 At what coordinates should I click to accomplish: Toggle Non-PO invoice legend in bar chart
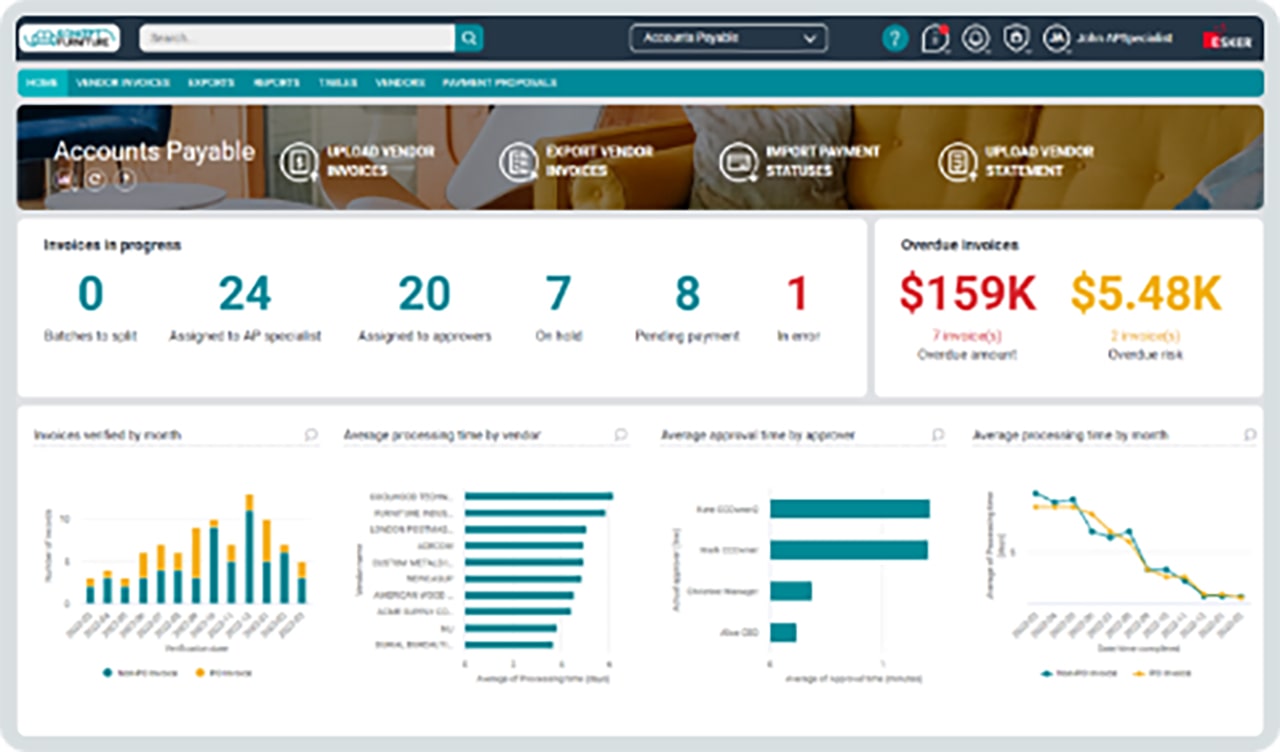[x=138, y=672]
